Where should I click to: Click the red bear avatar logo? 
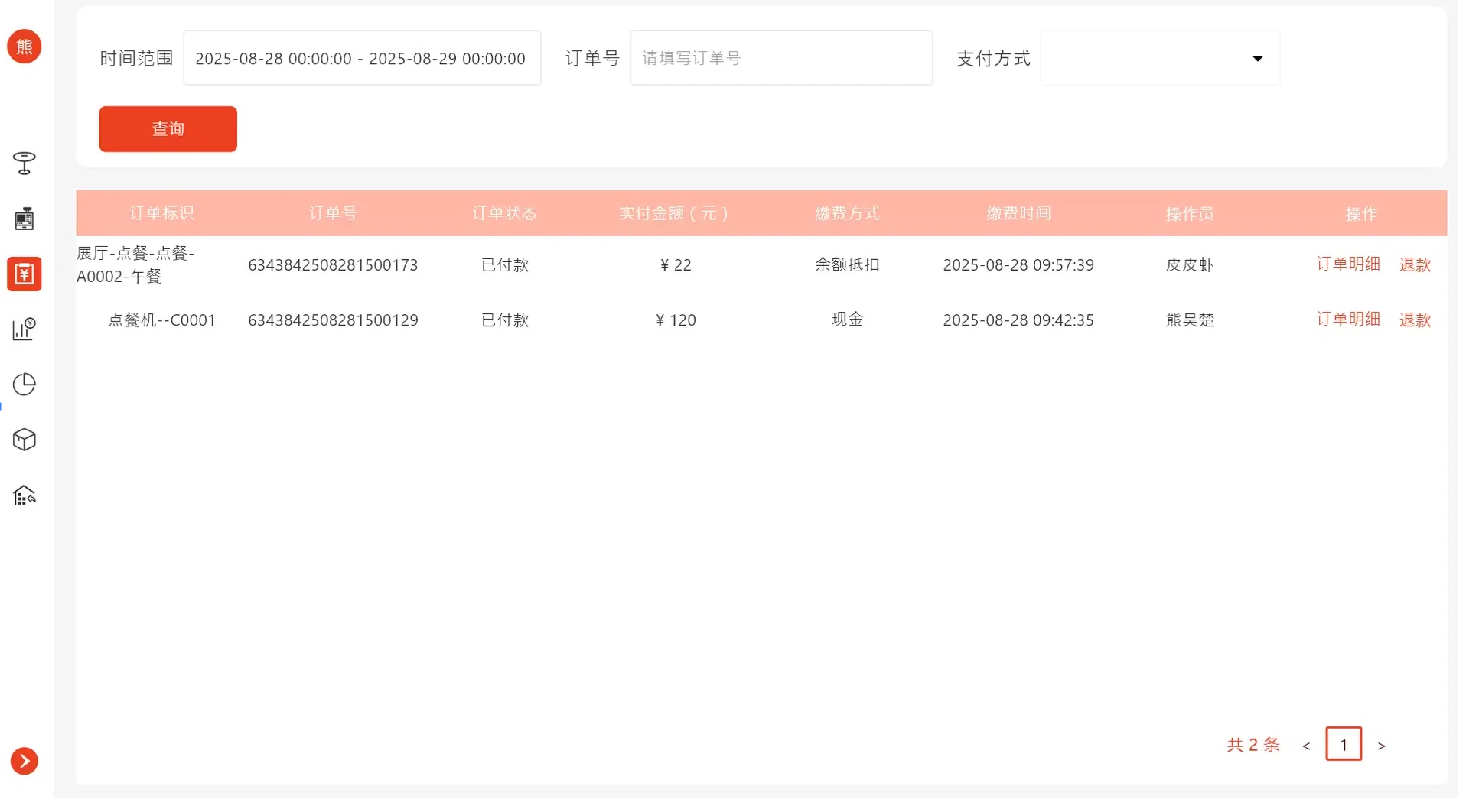coord(24,46)
